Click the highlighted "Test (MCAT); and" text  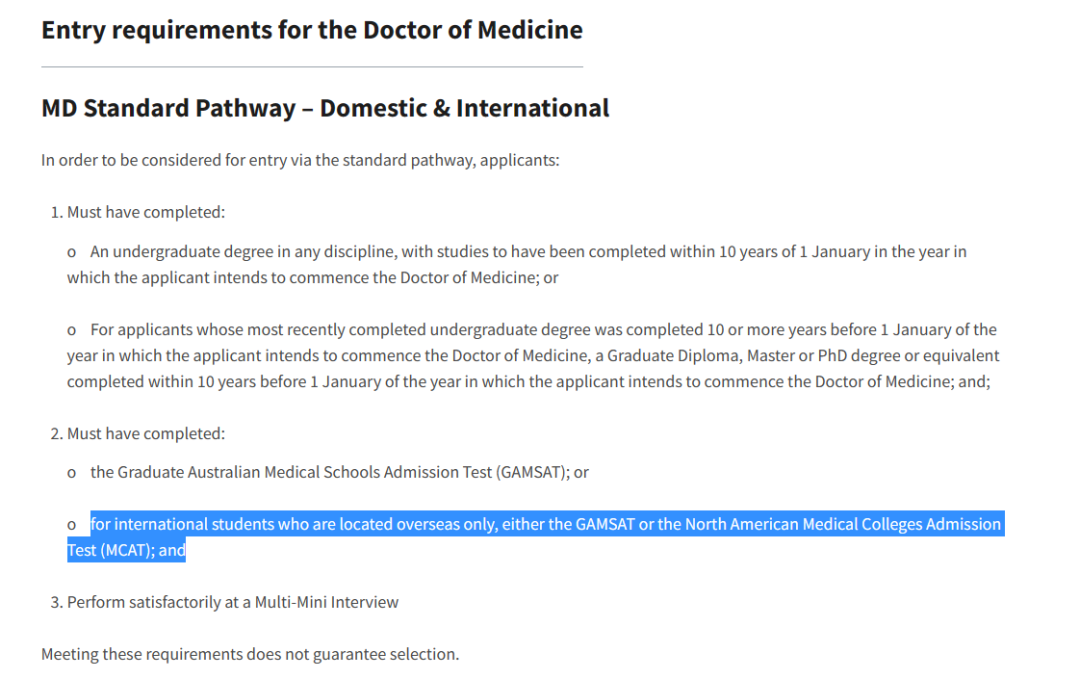pos(126,550)
